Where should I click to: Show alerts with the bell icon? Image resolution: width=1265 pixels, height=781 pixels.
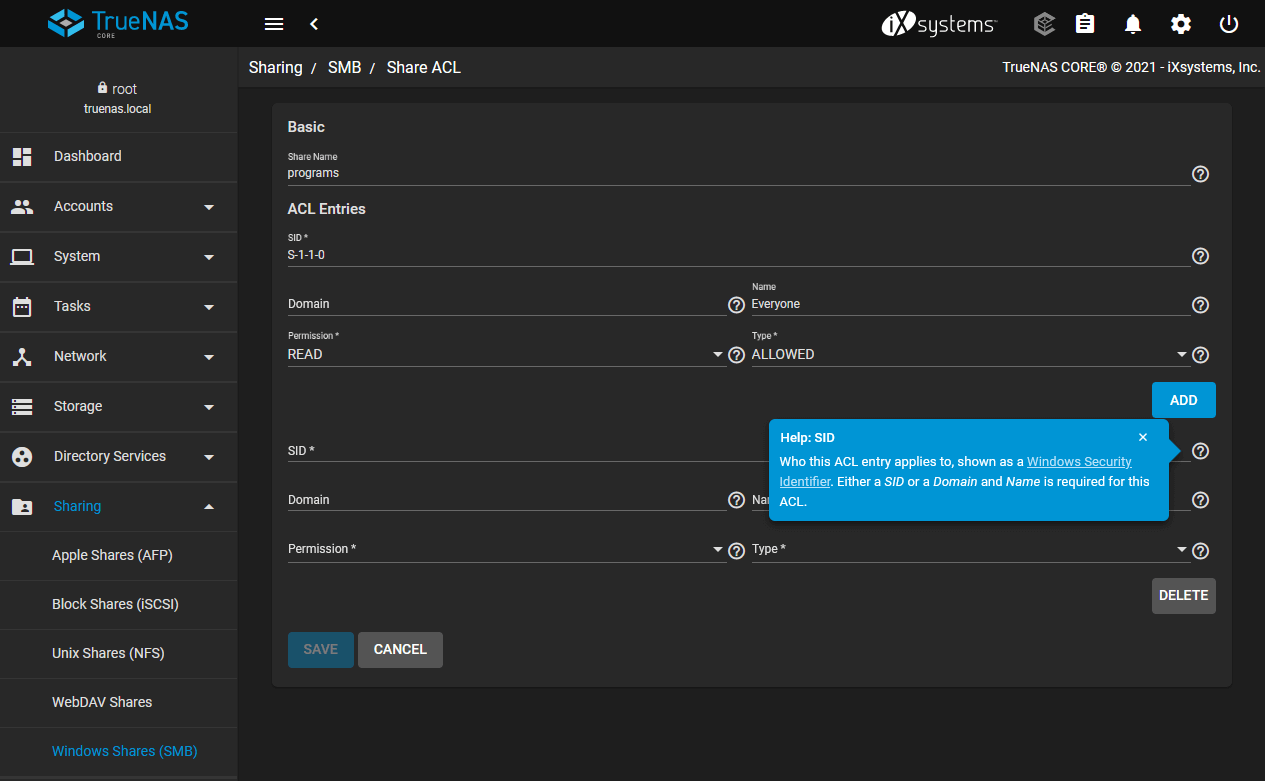[1133, 24]
